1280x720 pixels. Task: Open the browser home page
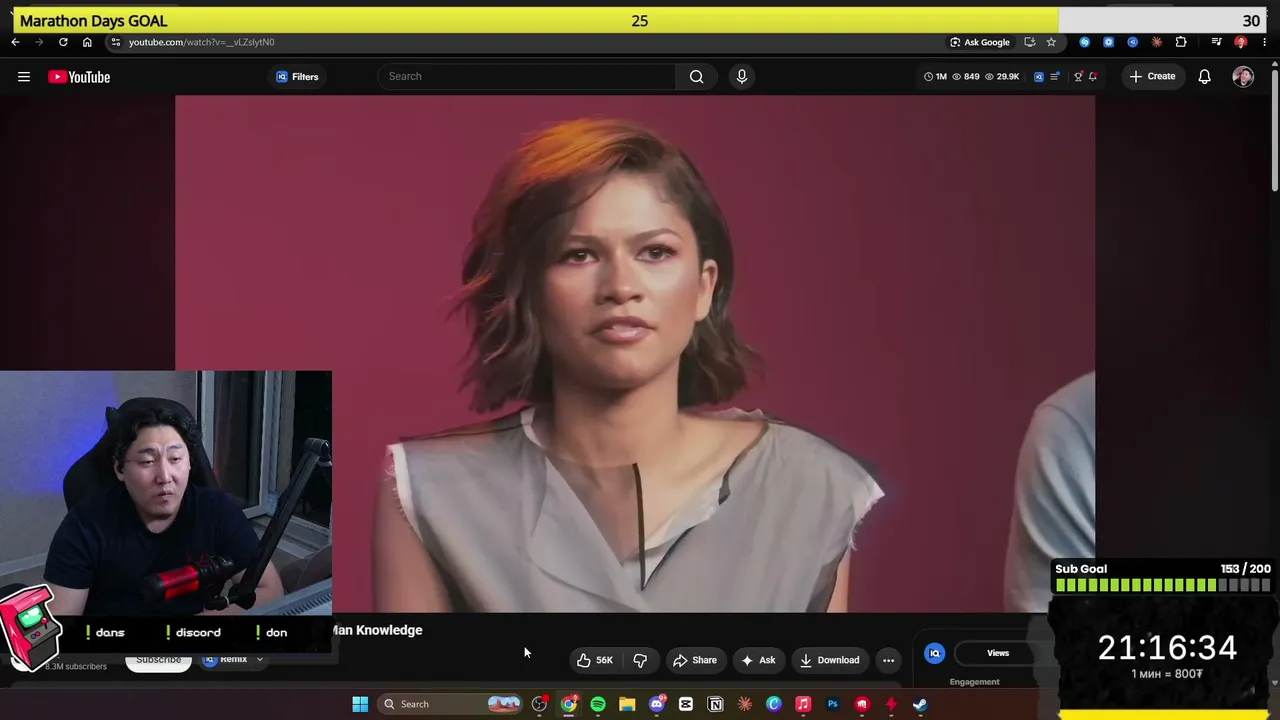coord(87,42)
